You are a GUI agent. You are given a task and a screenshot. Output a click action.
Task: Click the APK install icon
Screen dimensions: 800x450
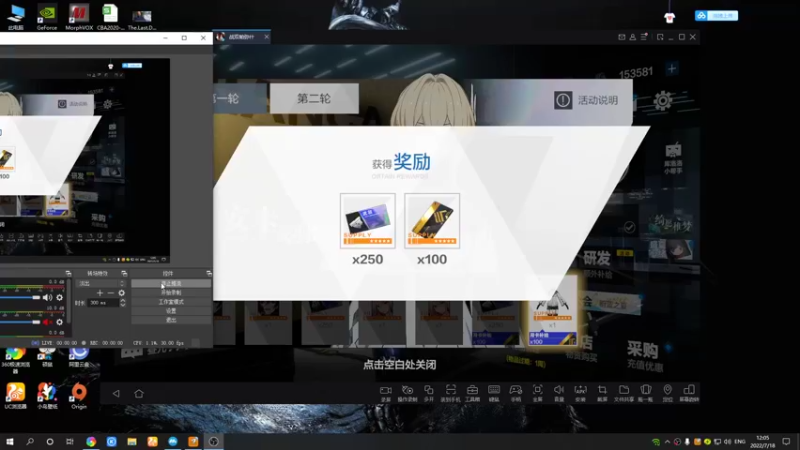coord(581,390)
